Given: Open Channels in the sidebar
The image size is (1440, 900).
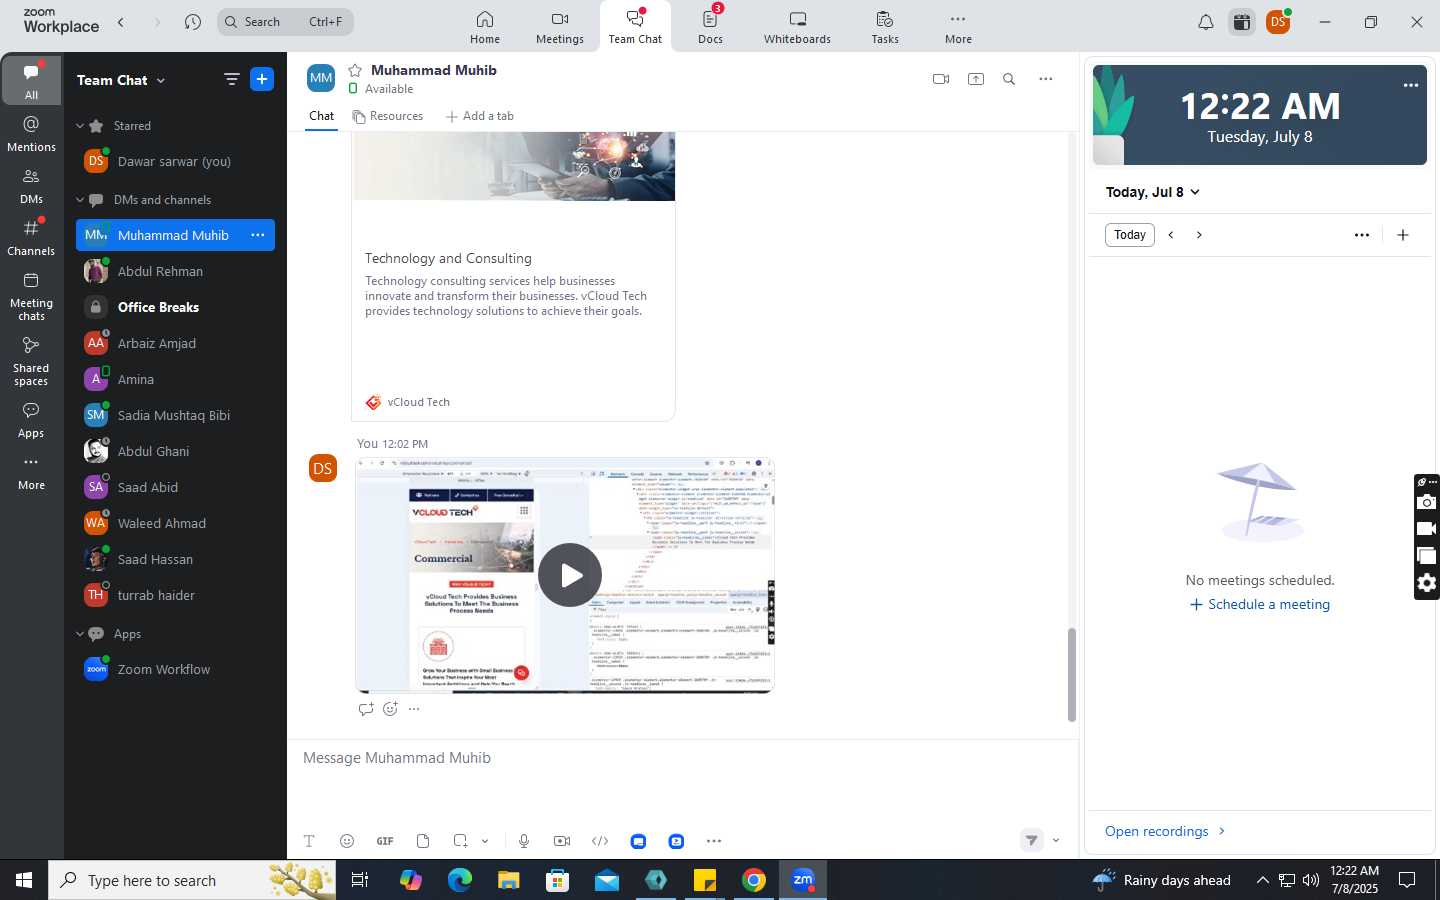Looking at the screenshot, I should pyautogui.click(x=31, y=238).
